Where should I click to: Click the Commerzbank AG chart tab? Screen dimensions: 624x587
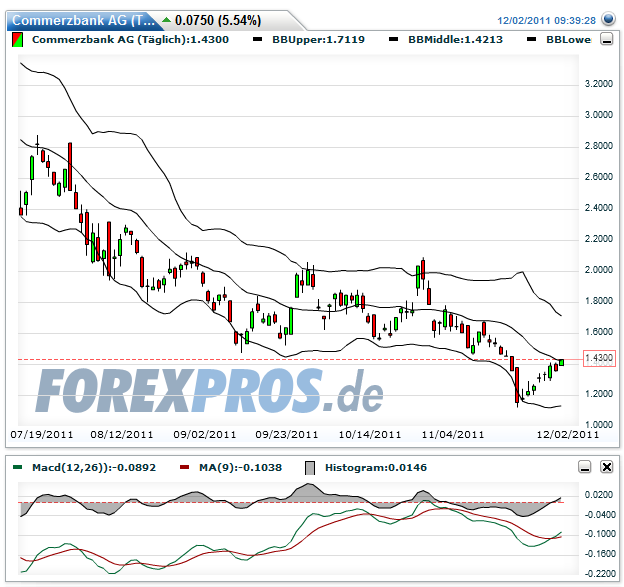click(84, 20)
